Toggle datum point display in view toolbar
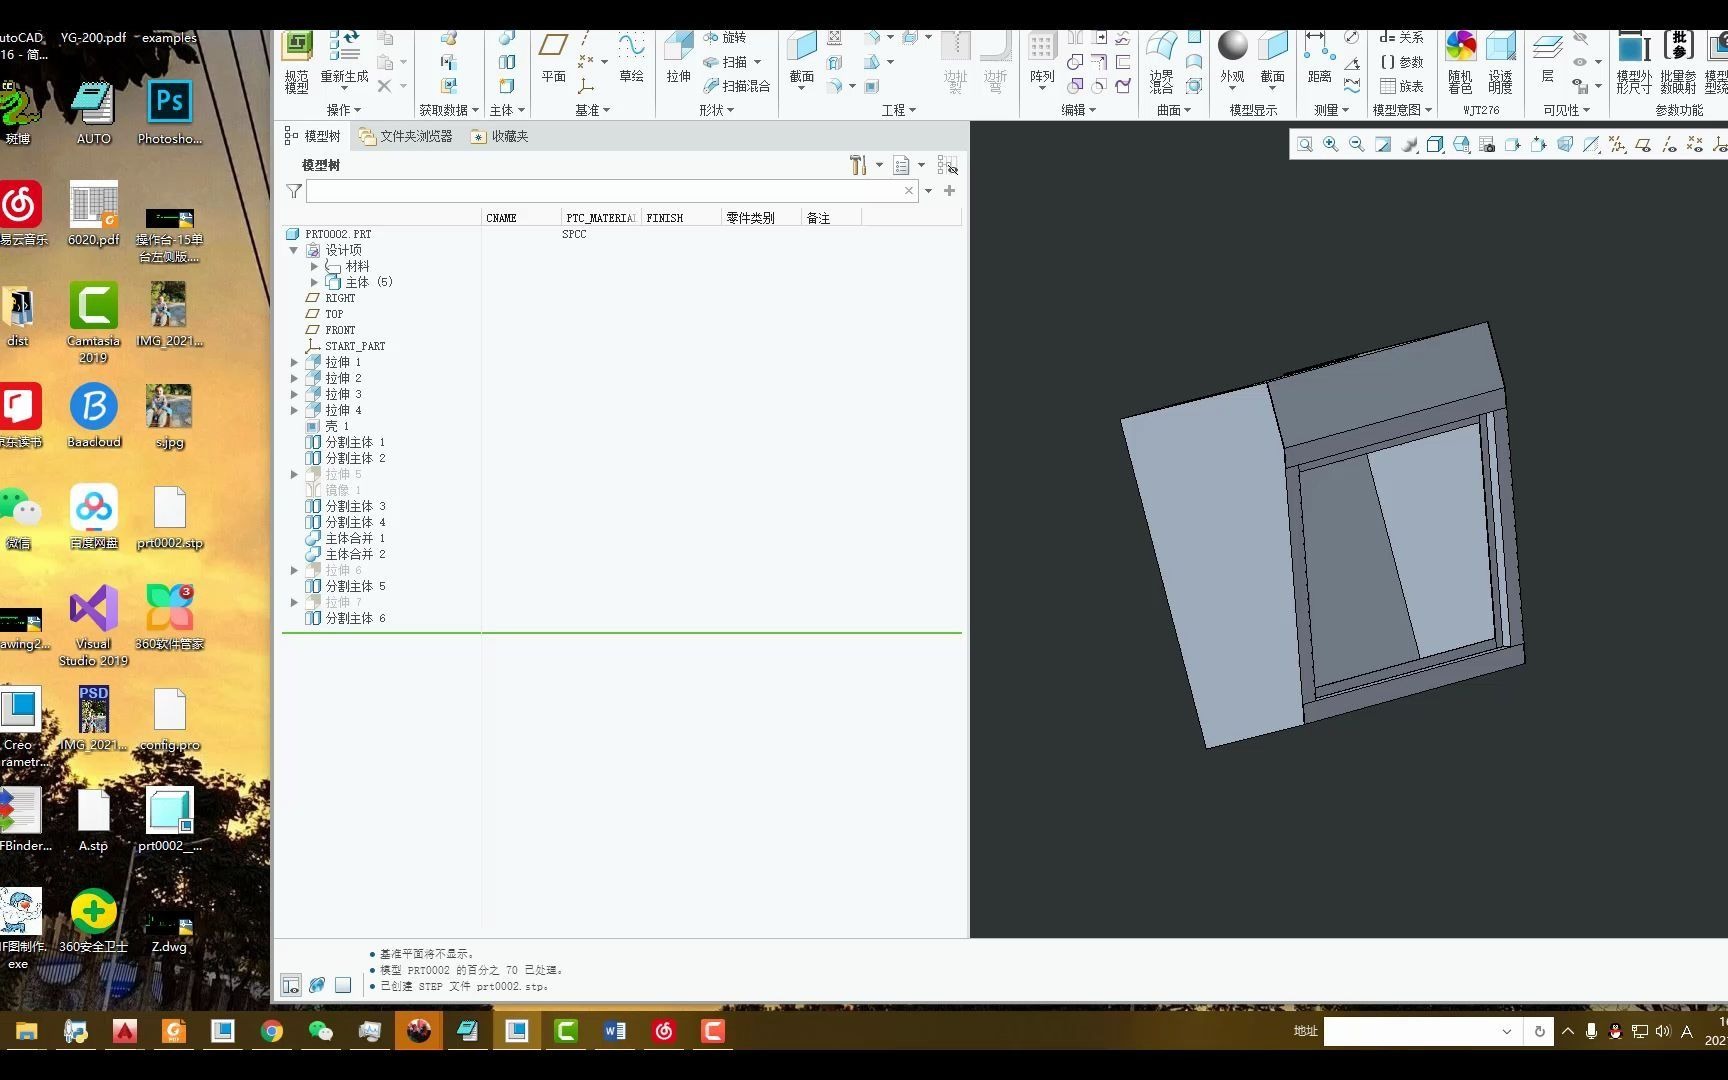The width and height of the screenshot is (1728, 1080). [x=1695, y=145]
